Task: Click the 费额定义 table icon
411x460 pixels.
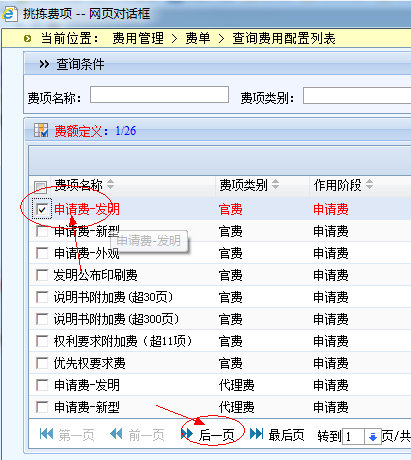Action: tap(41, 130)
